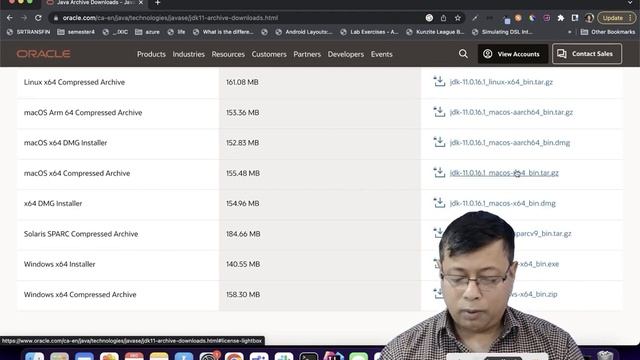Open the 'What is the differe...' bookmark
Screen dimensions: 640x360
pyautogui.click(x=223, y=32)
